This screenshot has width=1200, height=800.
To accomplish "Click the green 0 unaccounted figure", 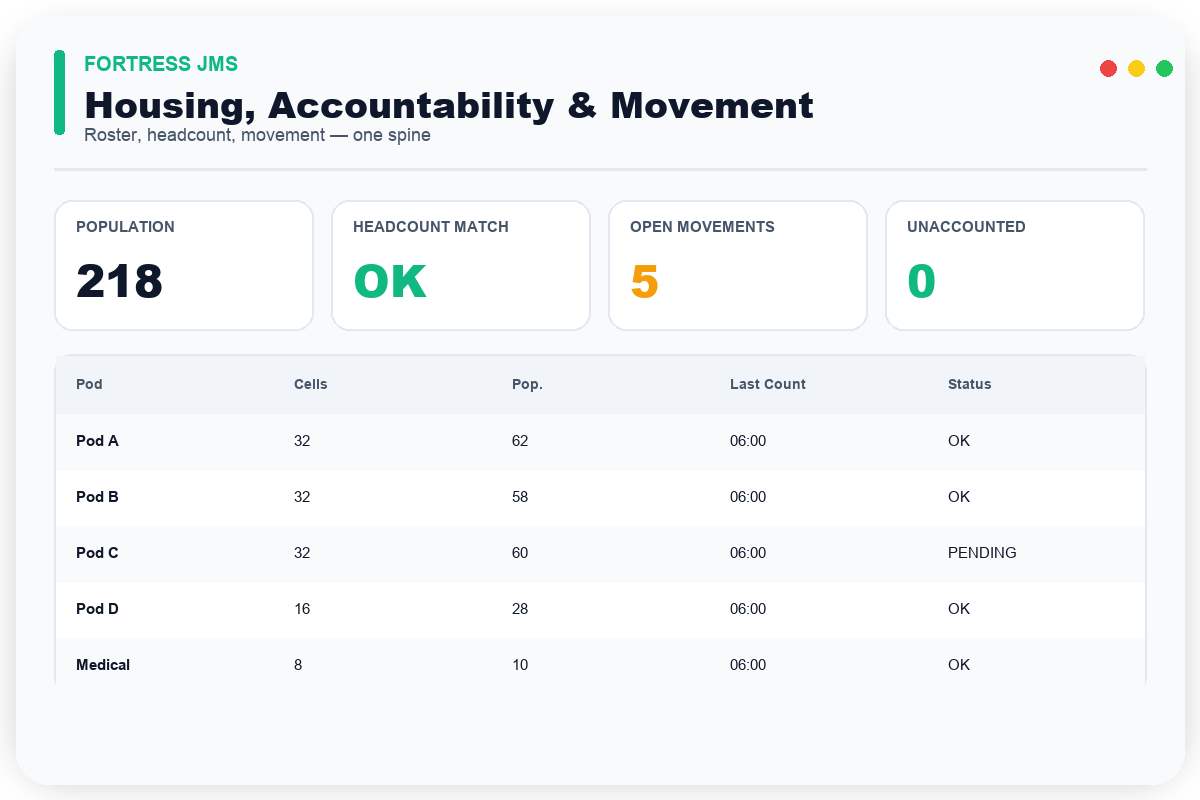I will [921, 282].
